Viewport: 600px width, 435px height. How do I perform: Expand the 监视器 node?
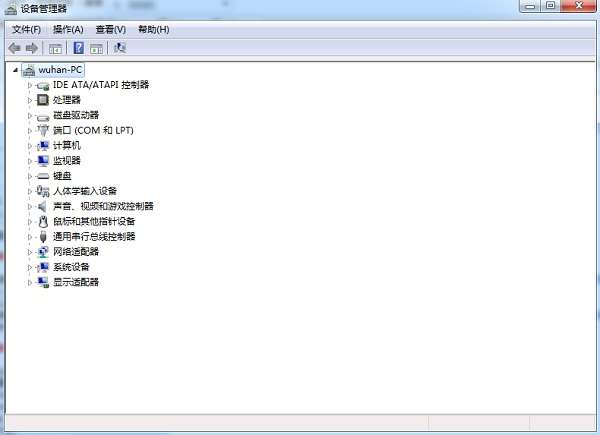pos(29,161)
